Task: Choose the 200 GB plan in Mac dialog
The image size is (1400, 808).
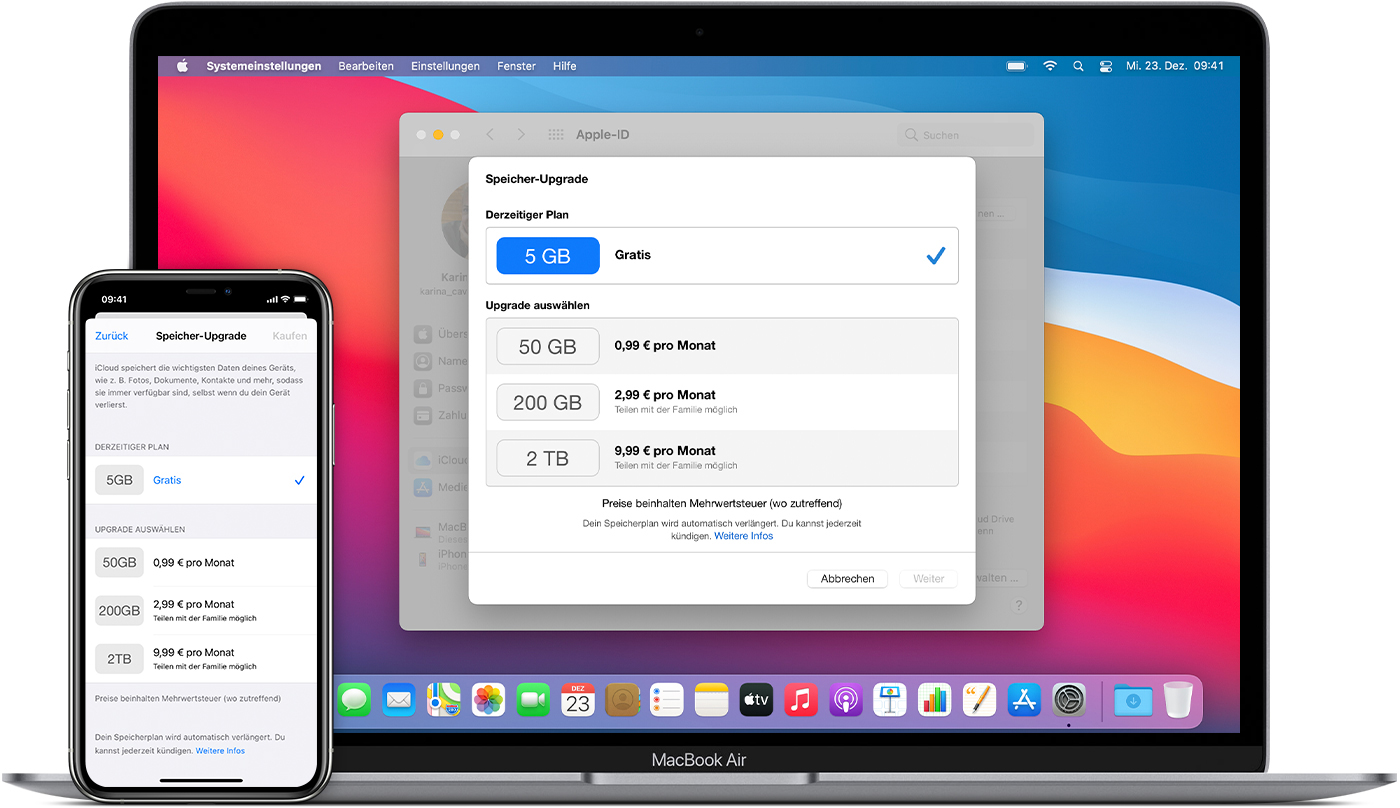Action: (722, 402)
